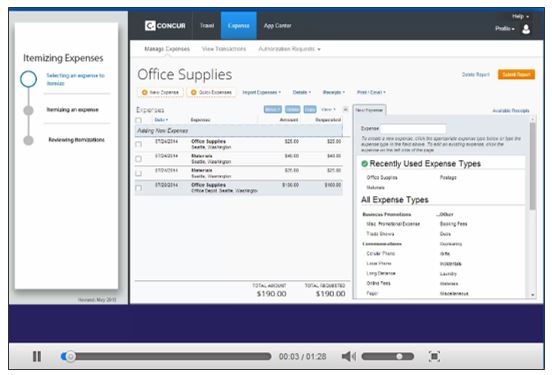
Task: Click the first step circle in Itemizing Expenses
Action: (29, 79)
